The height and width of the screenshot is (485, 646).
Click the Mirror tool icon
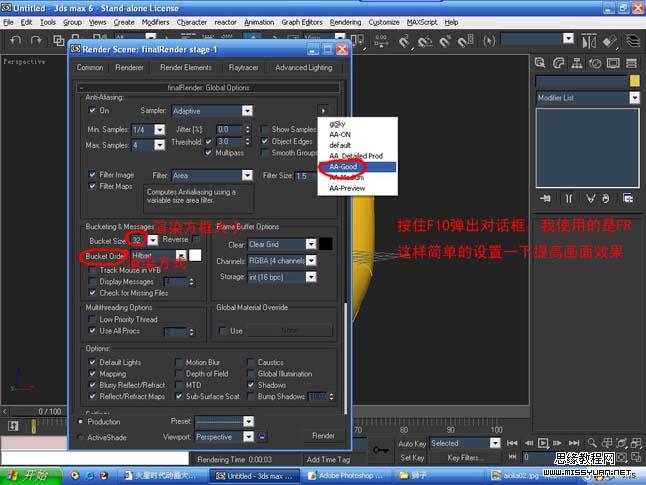pyautogui.click(x=589, y=41)
